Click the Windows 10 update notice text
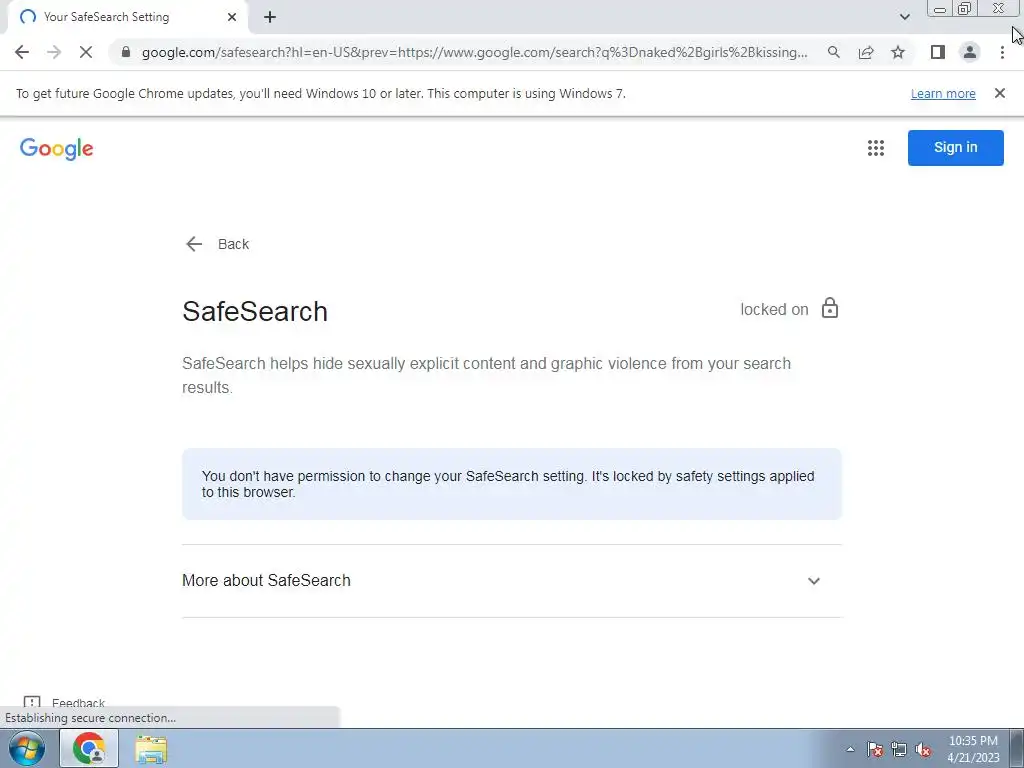 pos(321,93)
